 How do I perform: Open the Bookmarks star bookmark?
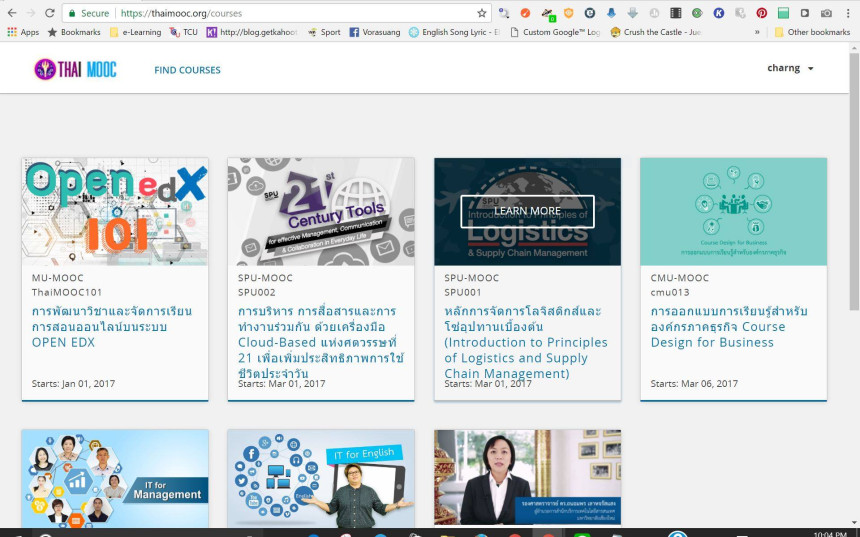pos(74,32)
